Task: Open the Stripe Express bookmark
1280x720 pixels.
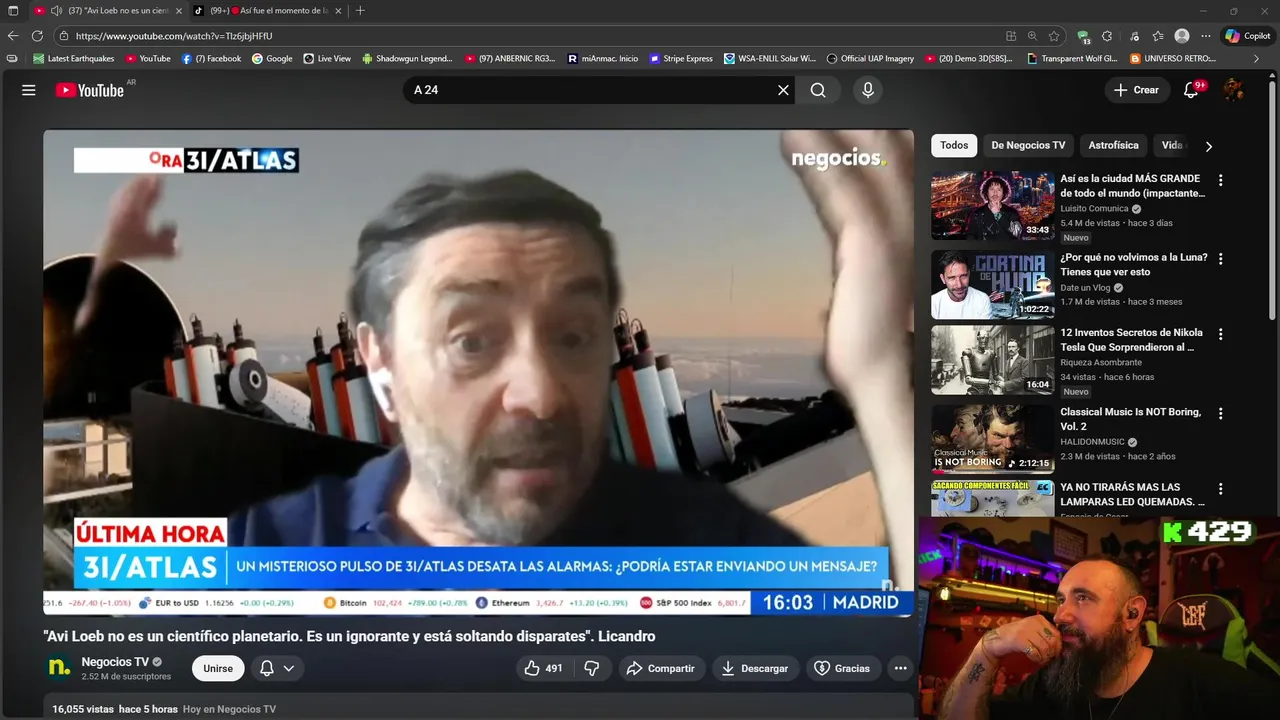Action: tap(681, 59)
